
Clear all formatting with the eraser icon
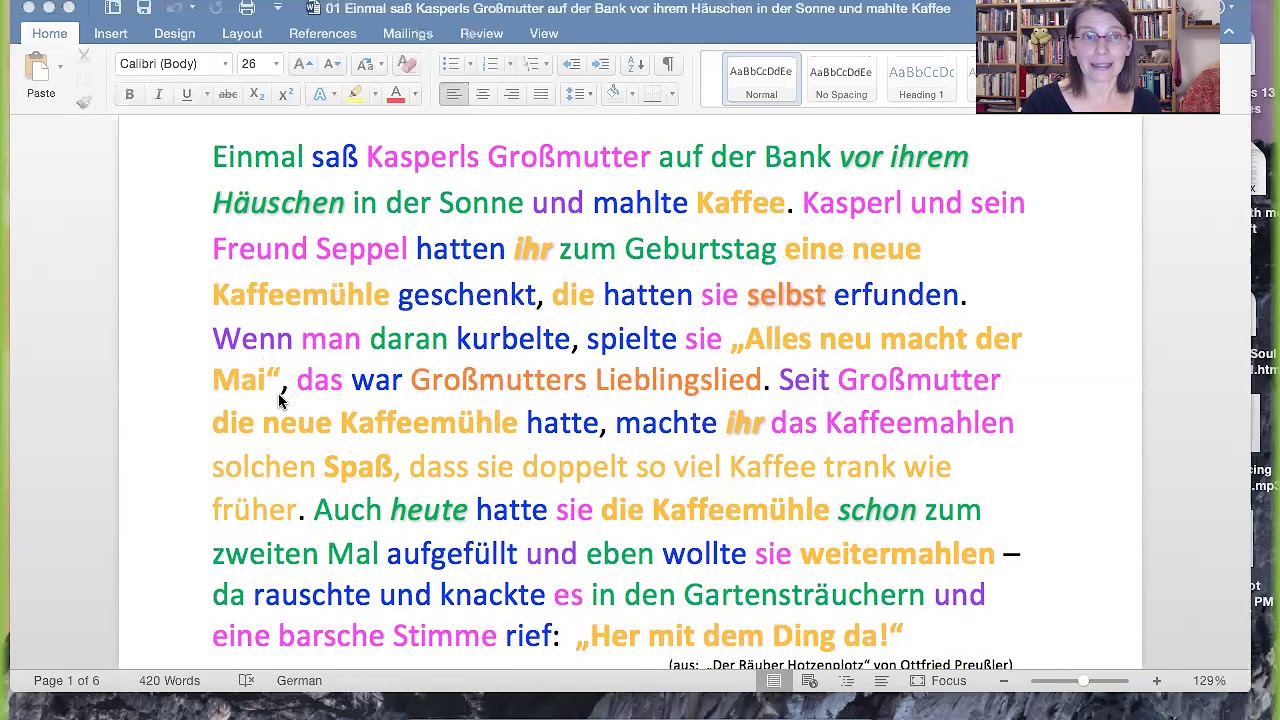click(406, 64)
